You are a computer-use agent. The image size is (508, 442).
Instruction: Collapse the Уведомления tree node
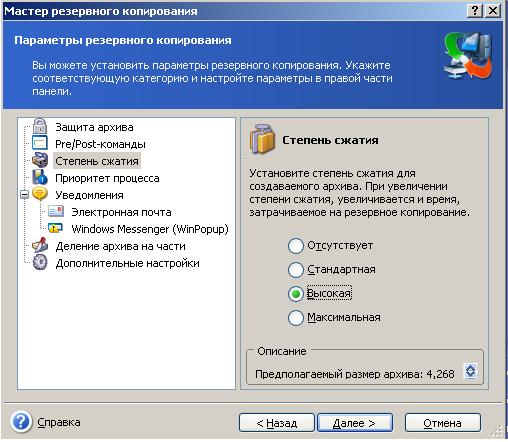[24, 194]
